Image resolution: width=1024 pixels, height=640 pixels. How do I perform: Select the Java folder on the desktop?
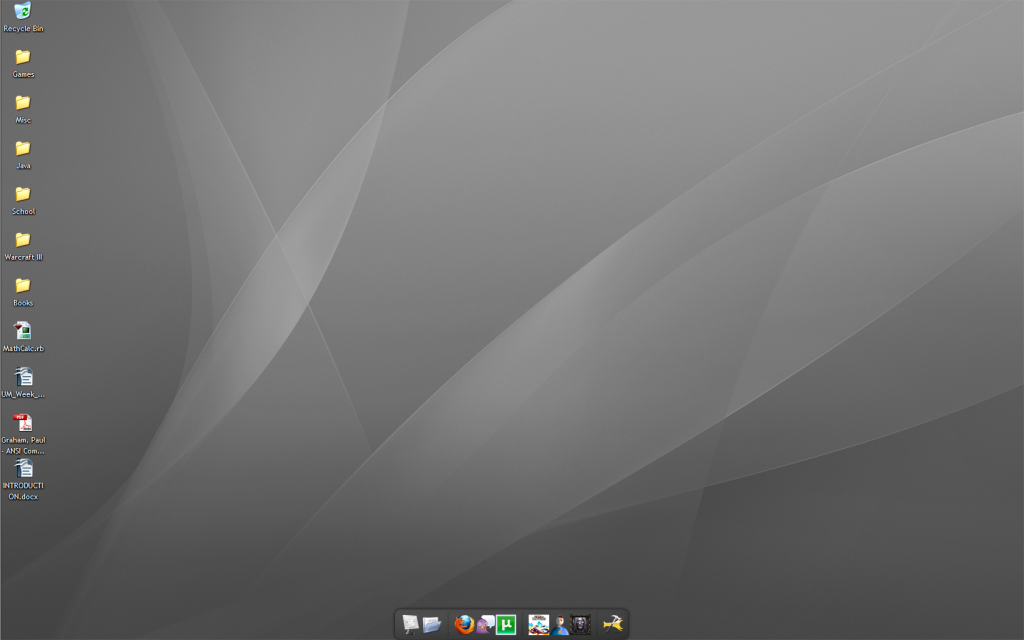[23, 155]
